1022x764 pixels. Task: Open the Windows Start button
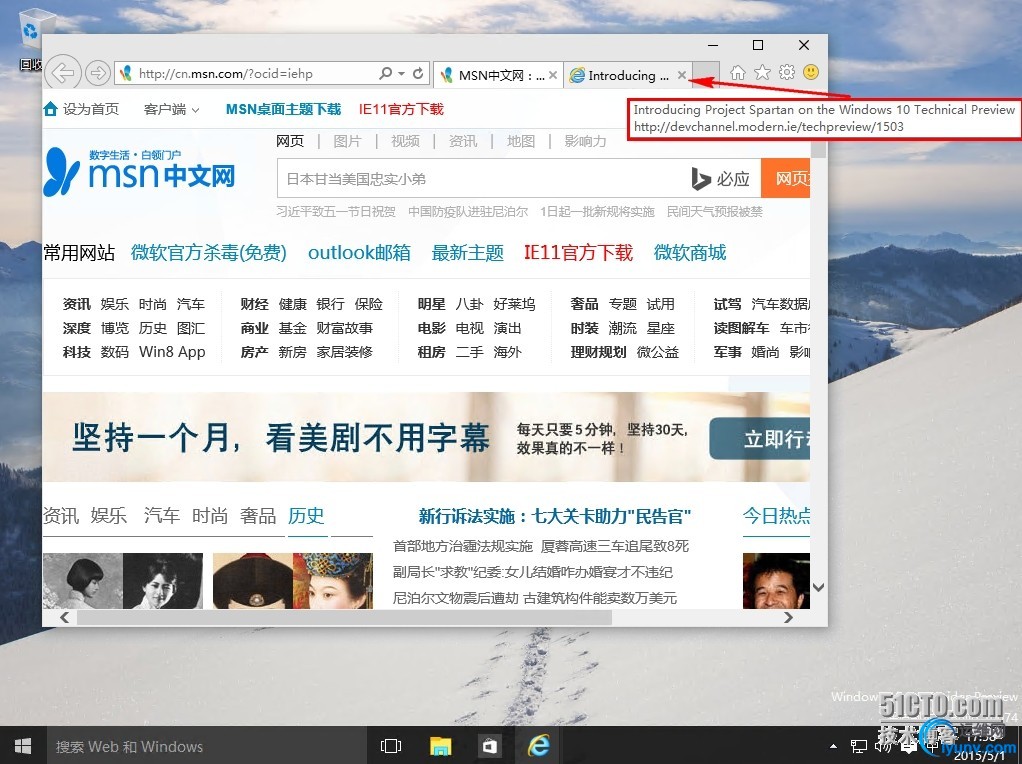23,746
